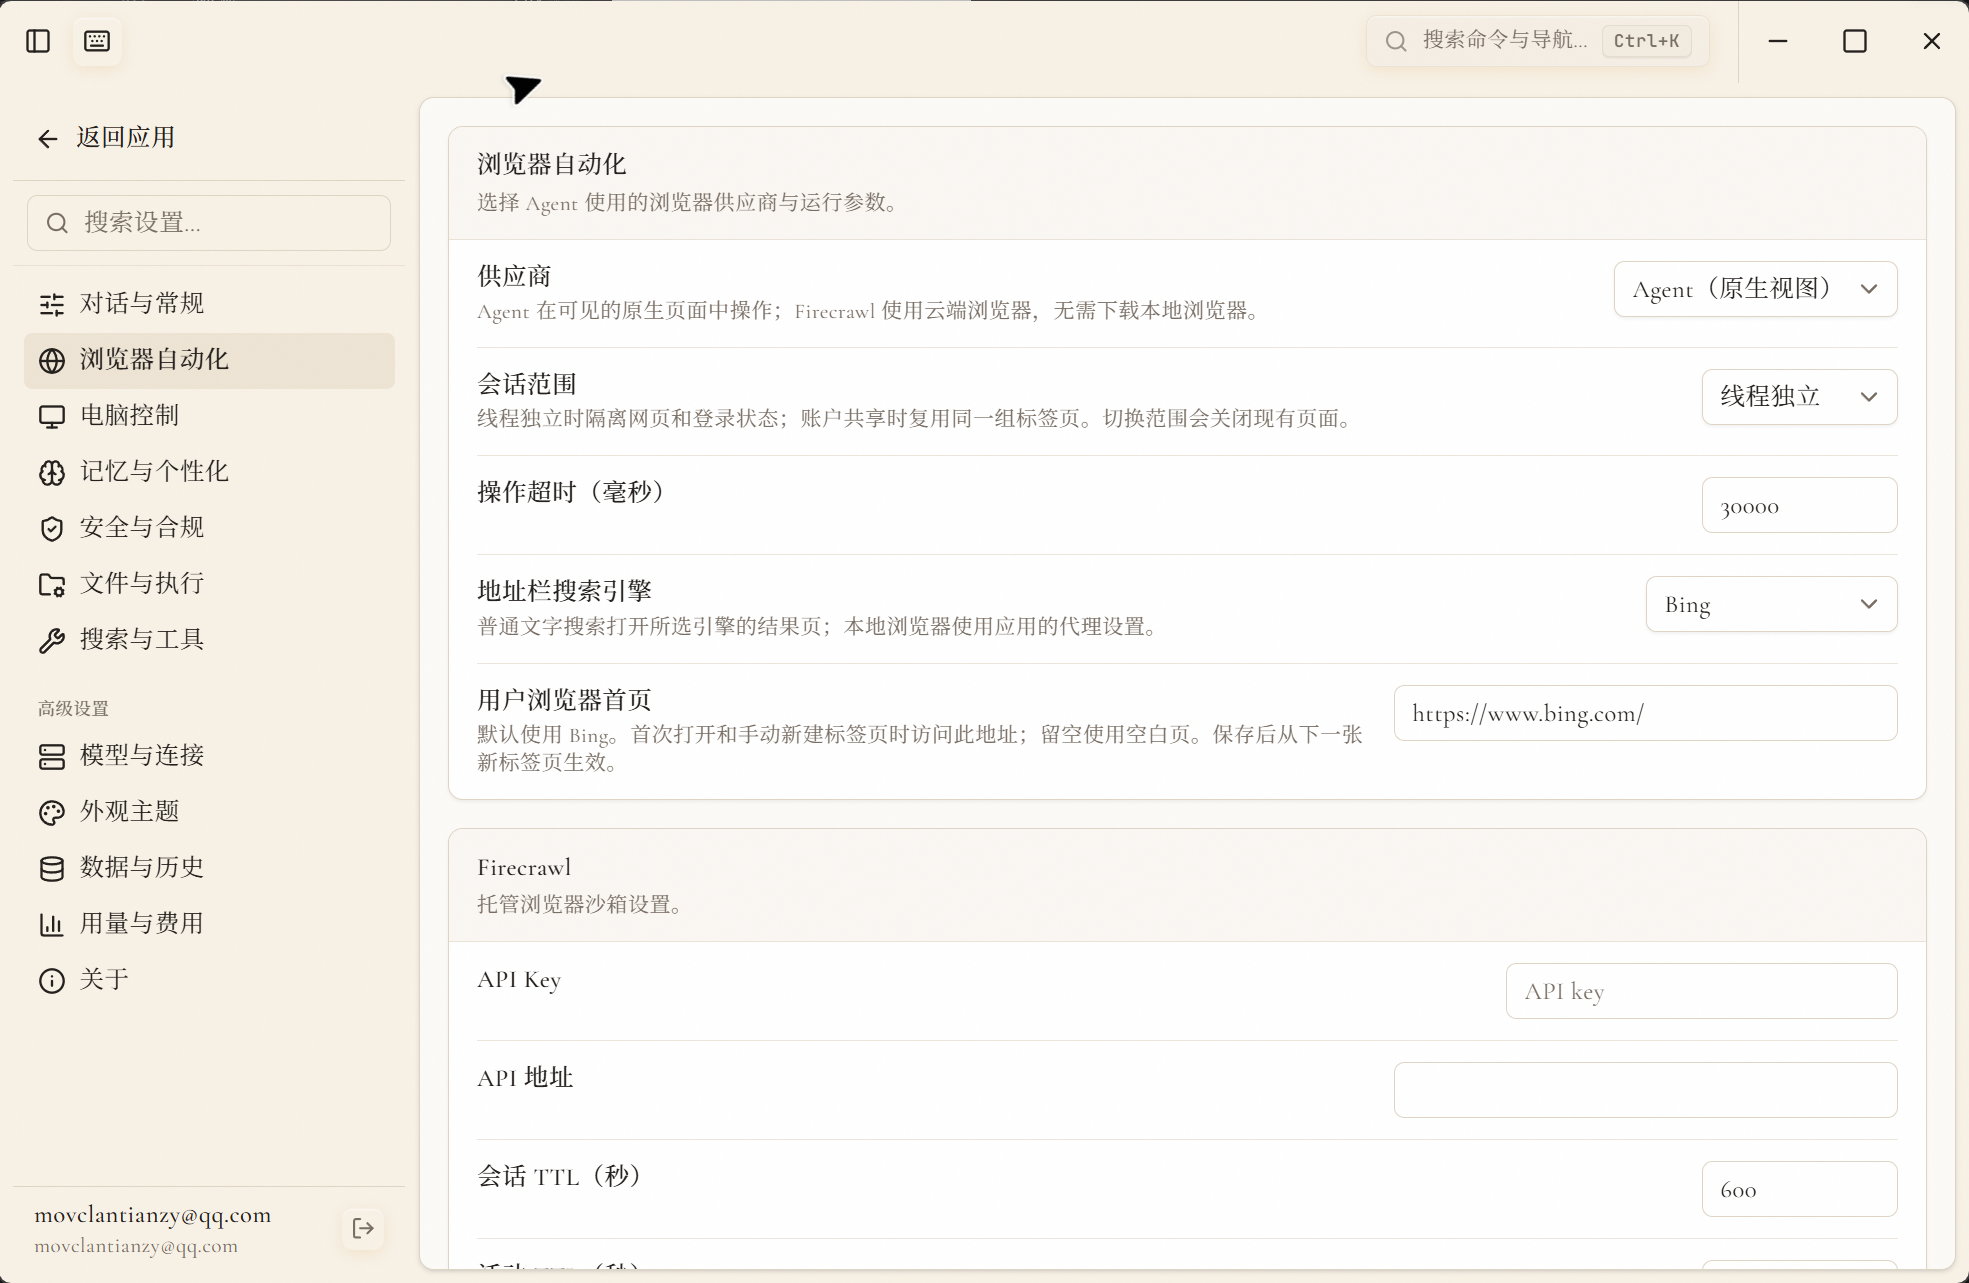Screen dimensions: 1969x1283
Task: Click the movclantianzy@qq.com account name
Action: point(153,1215)
